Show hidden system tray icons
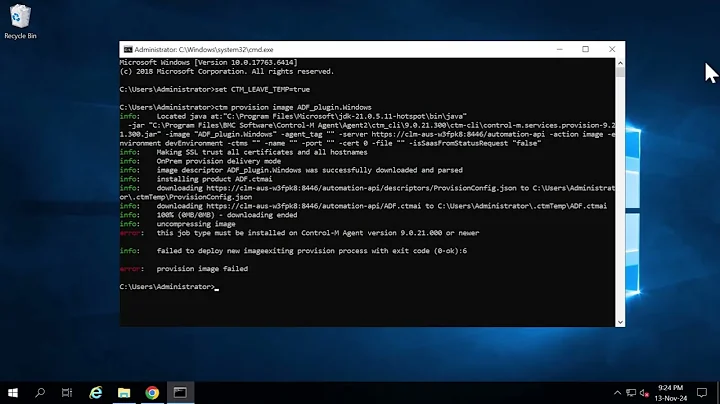Screen dimensions: 720x404 click(x=617, y=393)
